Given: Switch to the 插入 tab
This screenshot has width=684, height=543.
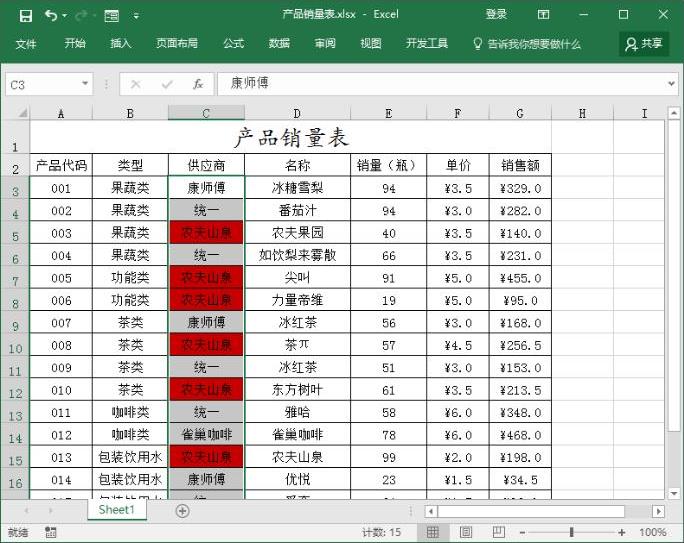Looking at the screenshot, I should (x=120, y=43).
